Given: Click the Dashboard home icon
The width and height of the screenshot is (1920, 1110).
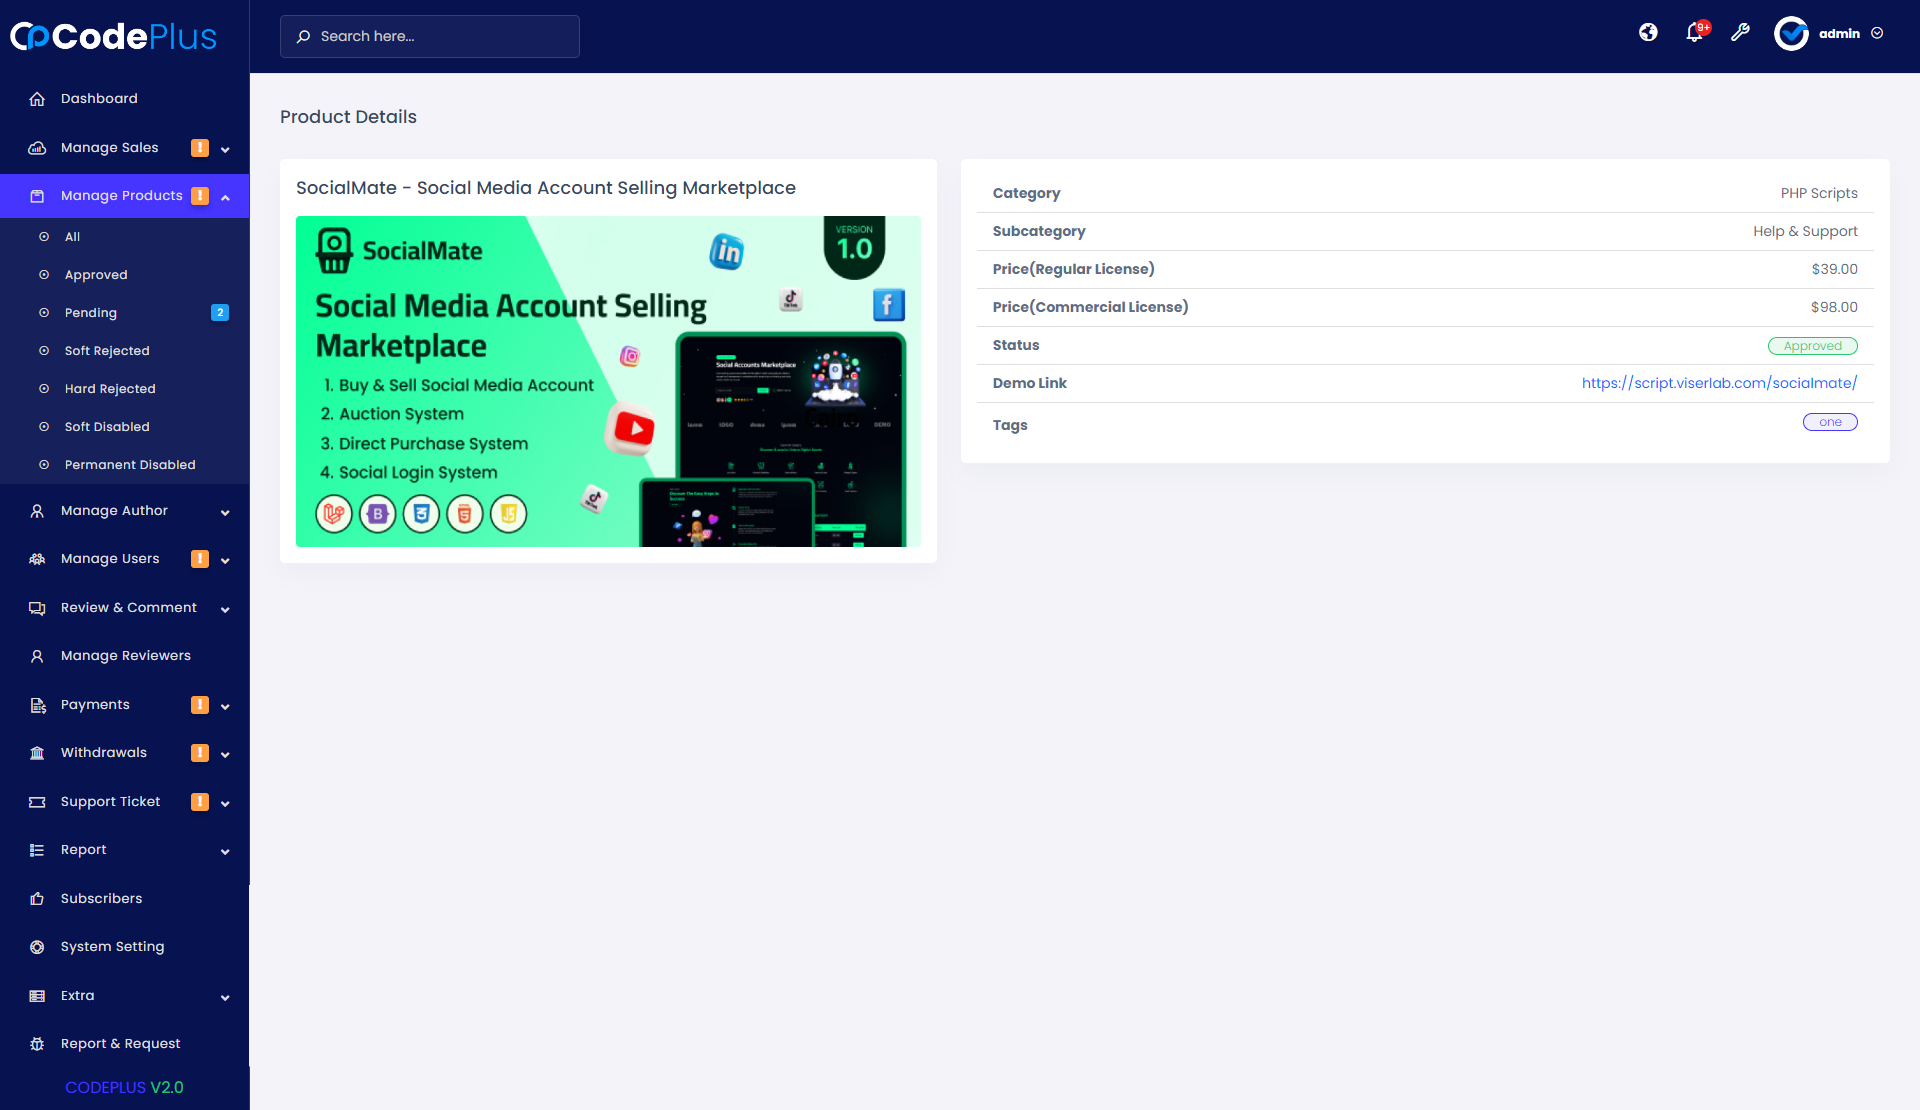Looking at the screenshot, I should 37,99.
